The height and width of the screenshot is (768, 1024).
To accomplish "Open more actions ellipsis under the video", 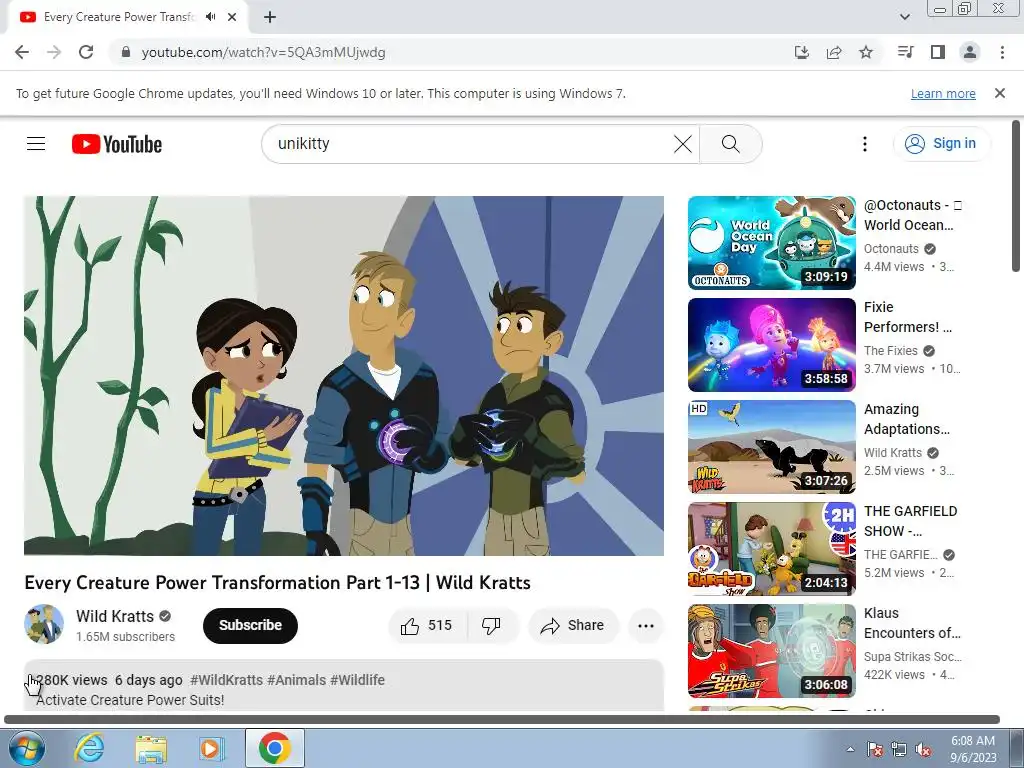I will (x=646, y=626).
